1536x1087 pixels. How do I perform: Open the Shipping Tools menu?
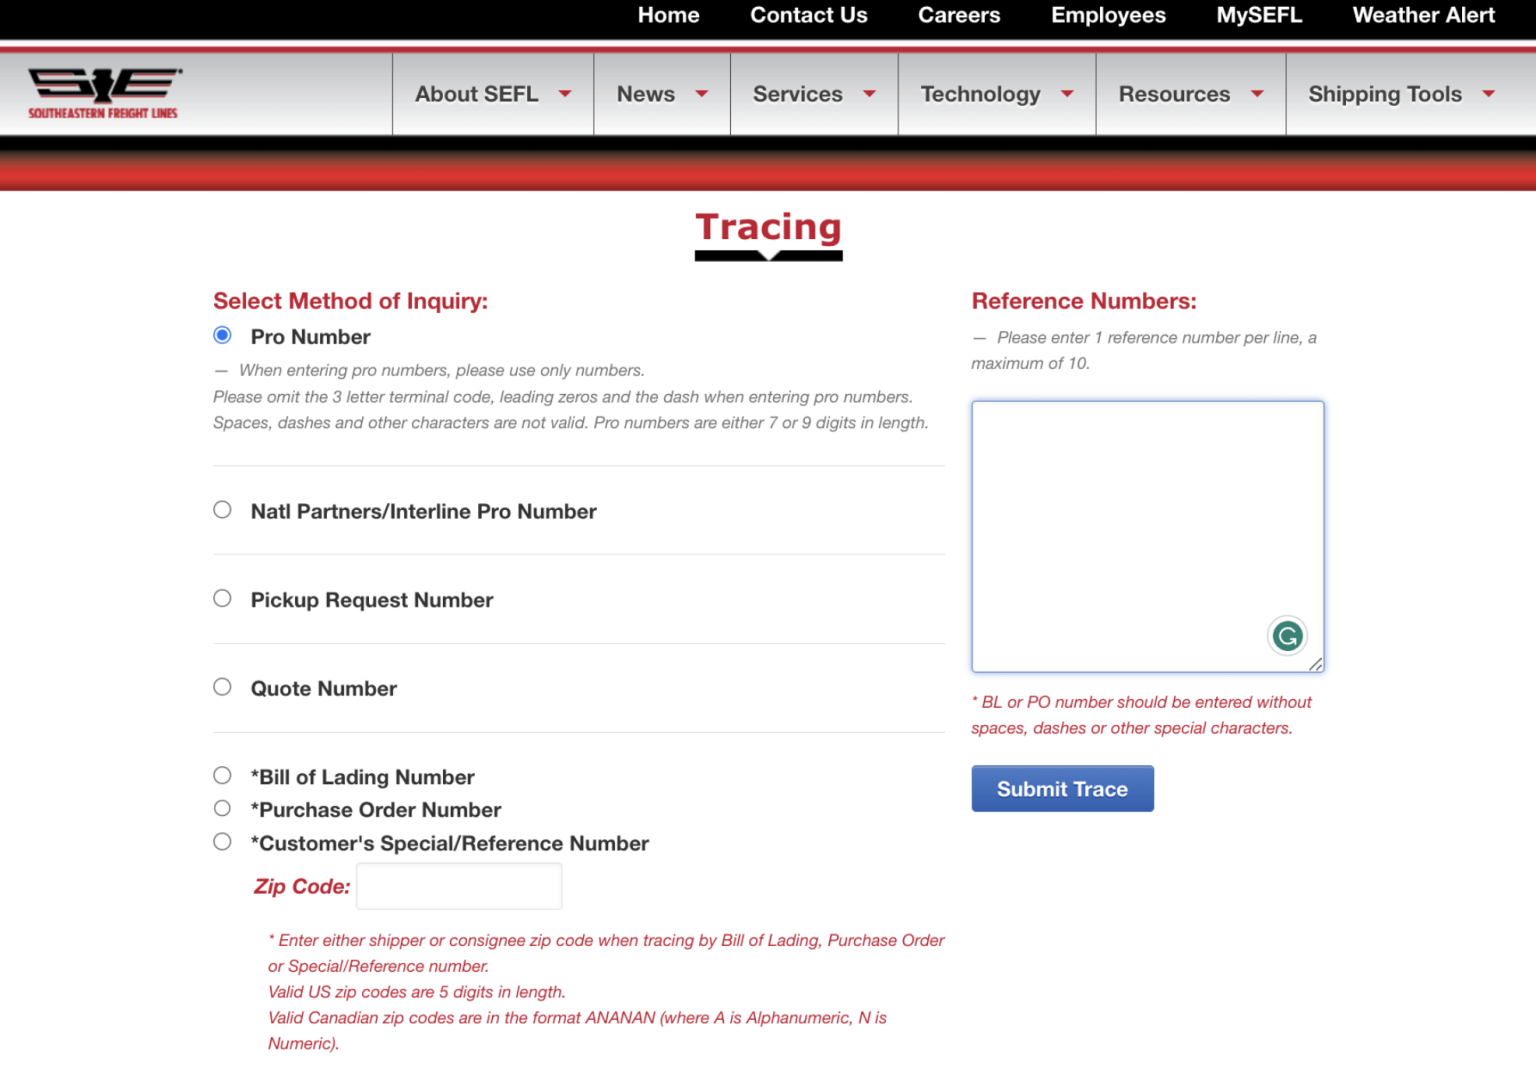tap(1401, 94)
